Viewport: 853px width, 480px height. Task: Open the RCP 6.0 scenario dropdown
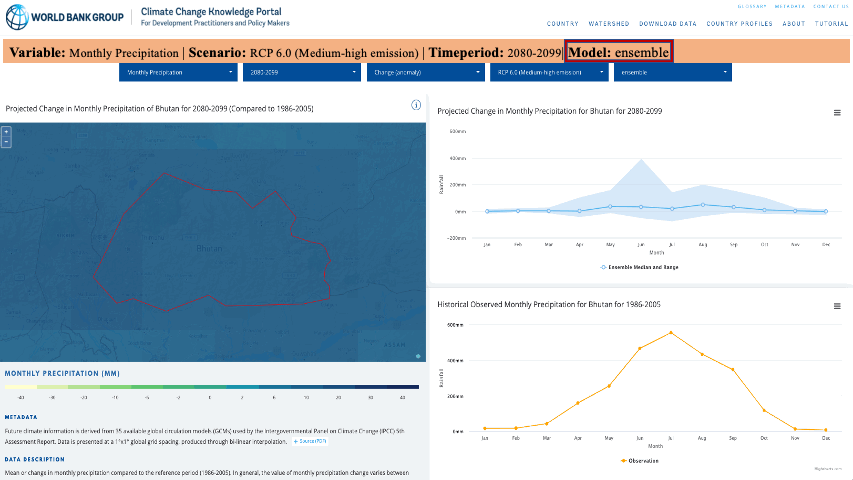pyautogui.click(x=549, y=73)
